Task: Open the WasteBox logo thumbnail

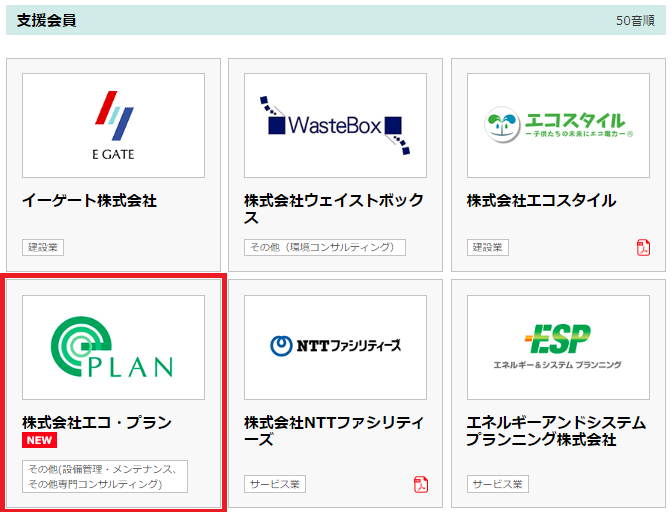Action: click(336, 126)
